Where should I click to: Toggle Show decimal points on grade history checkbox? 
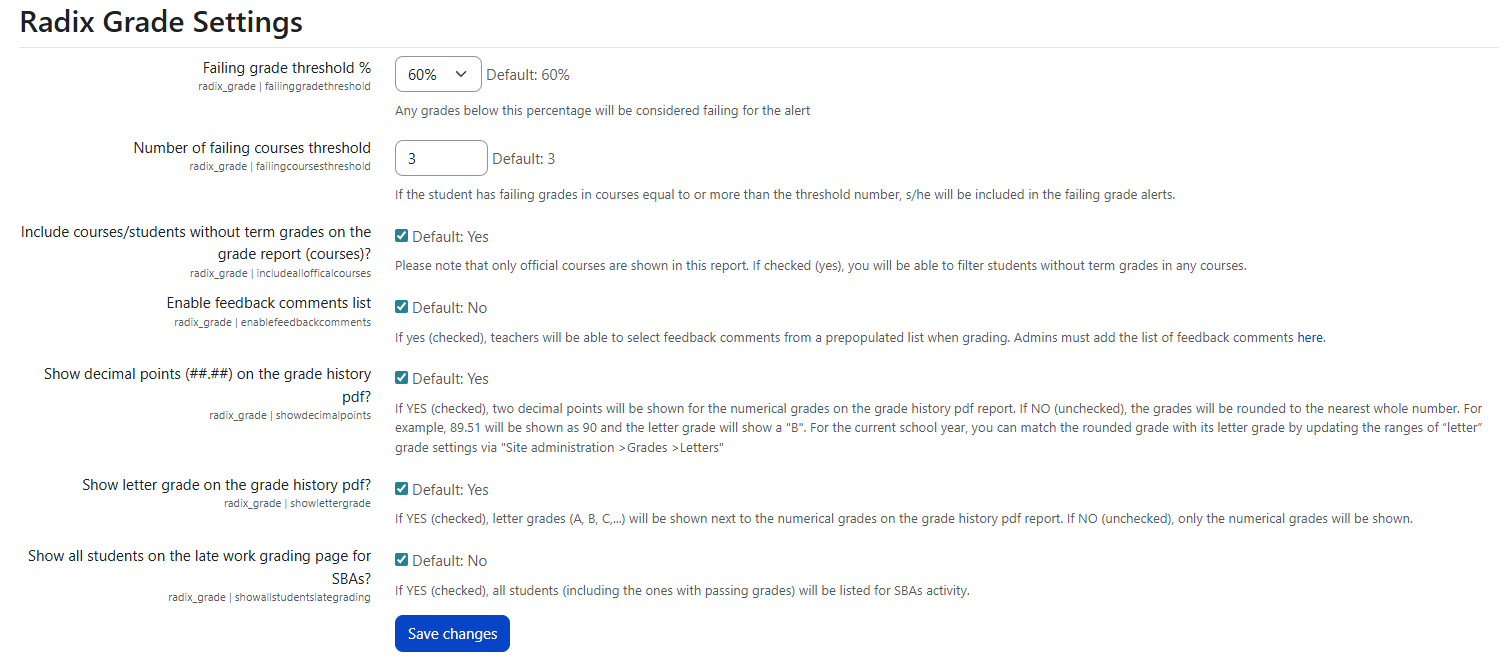pyautogui.click(x=402, y=378)
